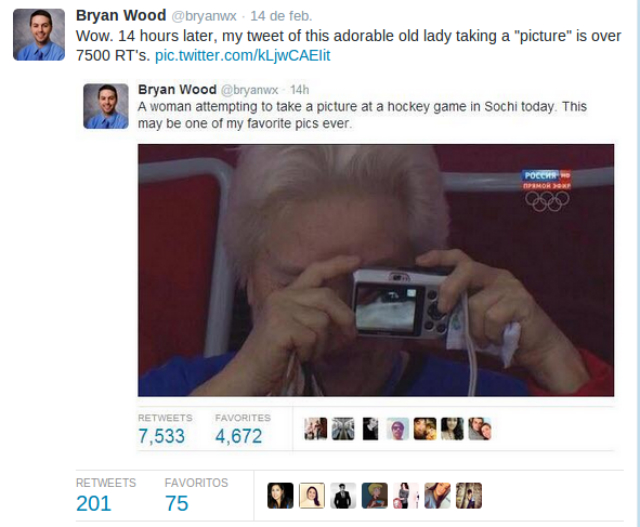The height and width of the screenshot is (527, 640).
Task: View the 201 retweets count
Action: (x=93, y=503)
